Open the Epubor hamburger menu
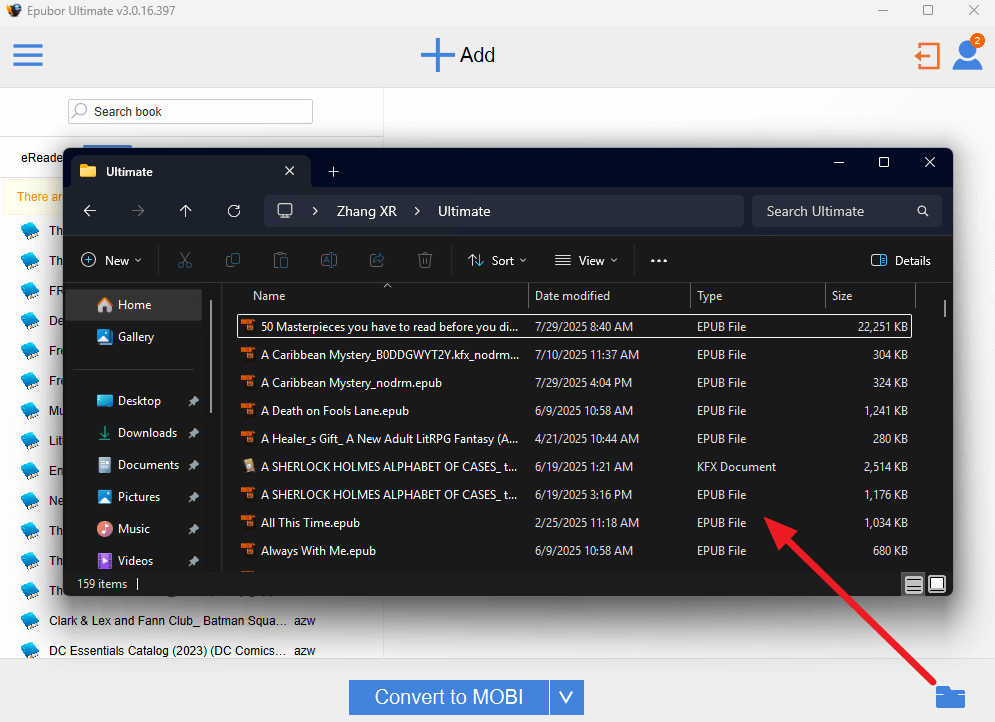This screenshot has width=995, height=722. pos(28,55)
